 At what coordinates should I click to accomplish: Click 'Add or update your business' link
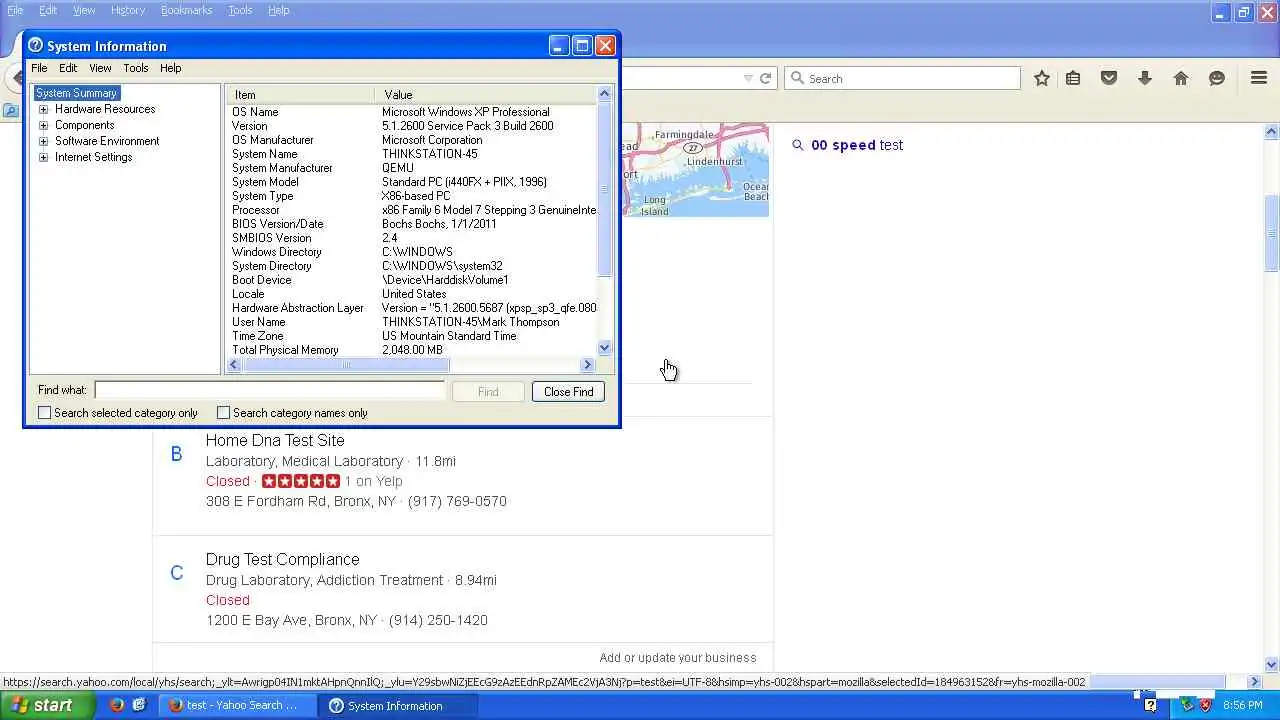(x=677, y=657)
